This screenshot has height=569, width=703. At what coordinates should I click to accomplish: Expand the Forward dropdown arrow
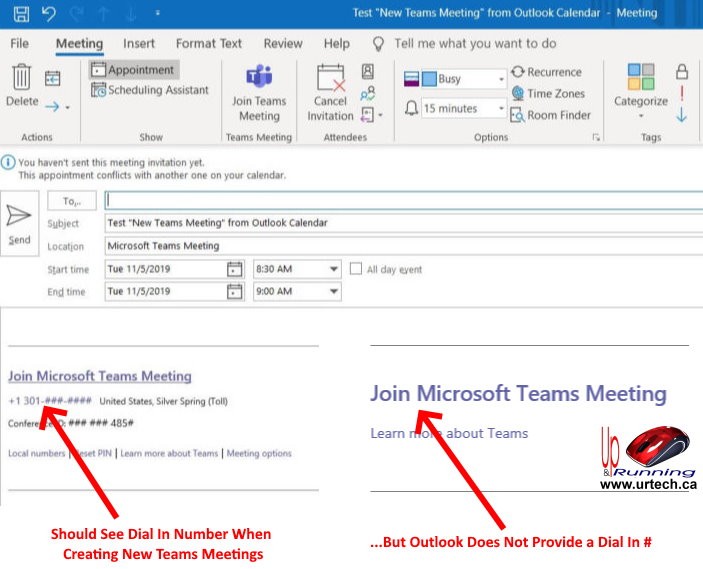coord(68,107)
